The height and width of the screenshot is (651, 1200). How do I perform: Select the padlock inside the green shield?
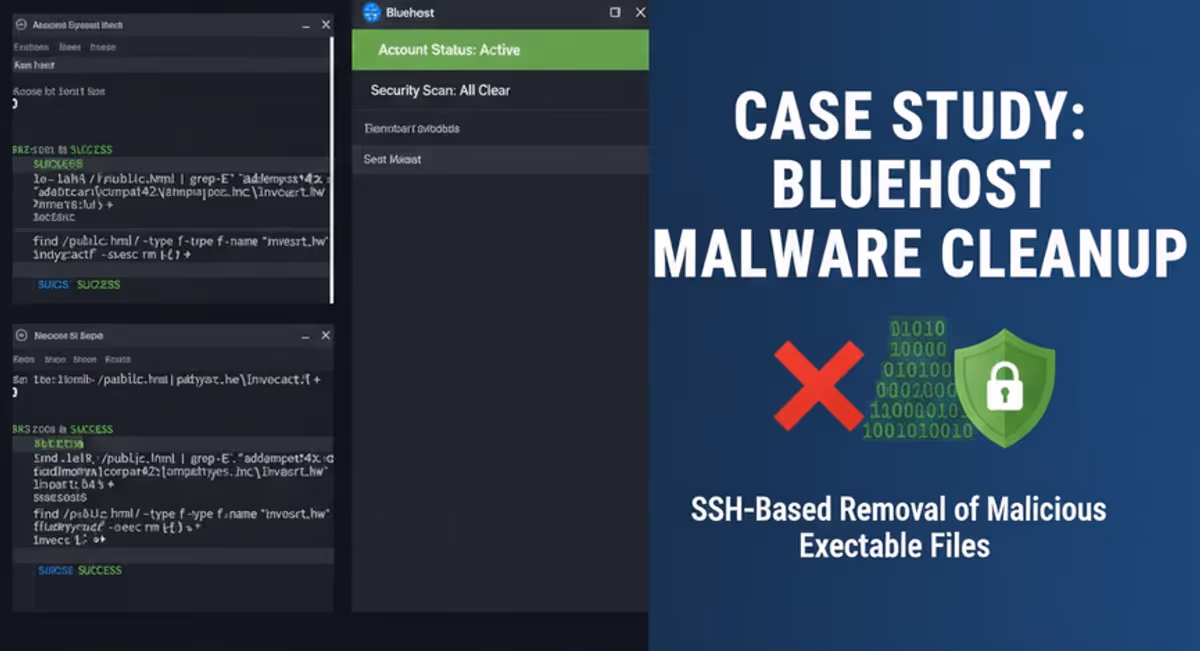coord(1004,388)
